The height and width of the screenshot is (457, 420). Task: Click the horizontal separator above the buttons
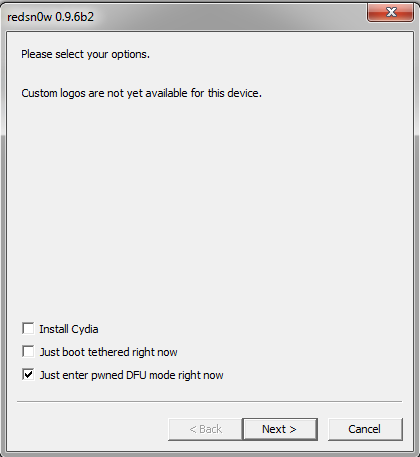tap(209, 401)
